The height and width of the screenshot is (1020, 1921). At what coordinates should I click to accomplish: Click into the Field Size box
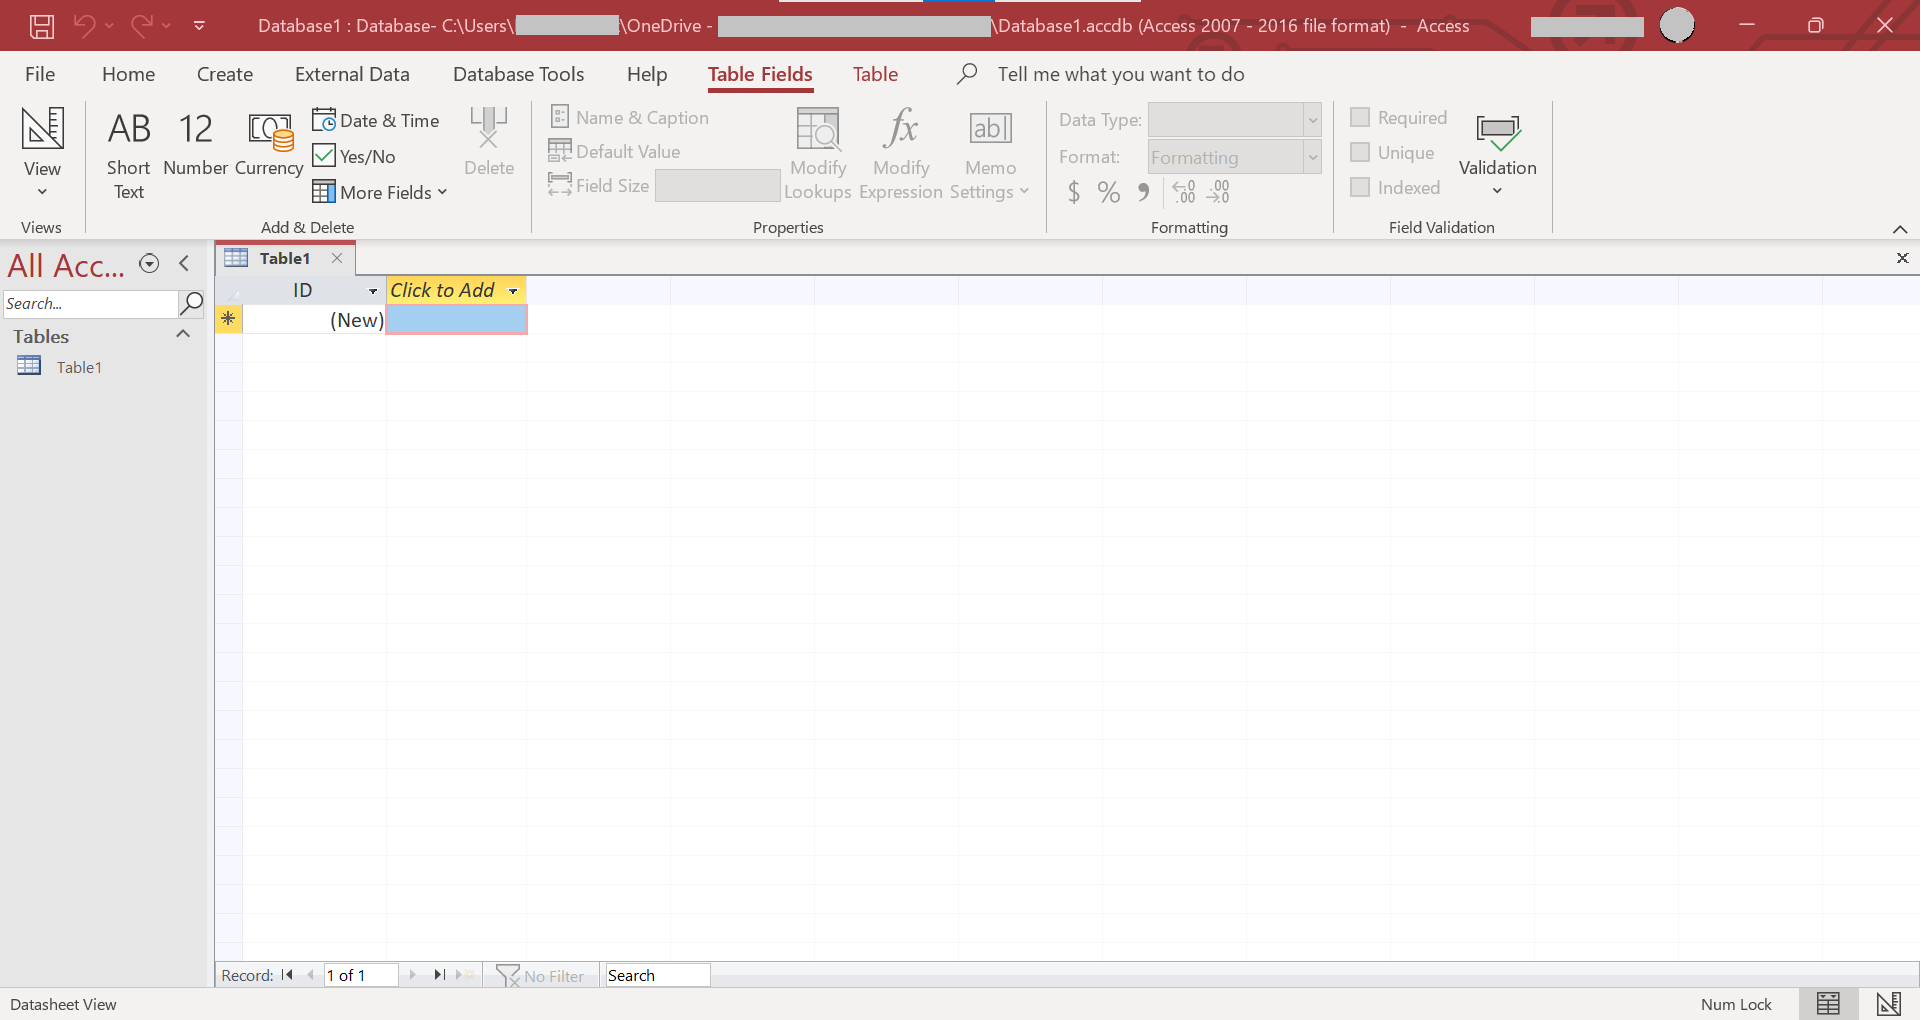(x=717, y=185)
